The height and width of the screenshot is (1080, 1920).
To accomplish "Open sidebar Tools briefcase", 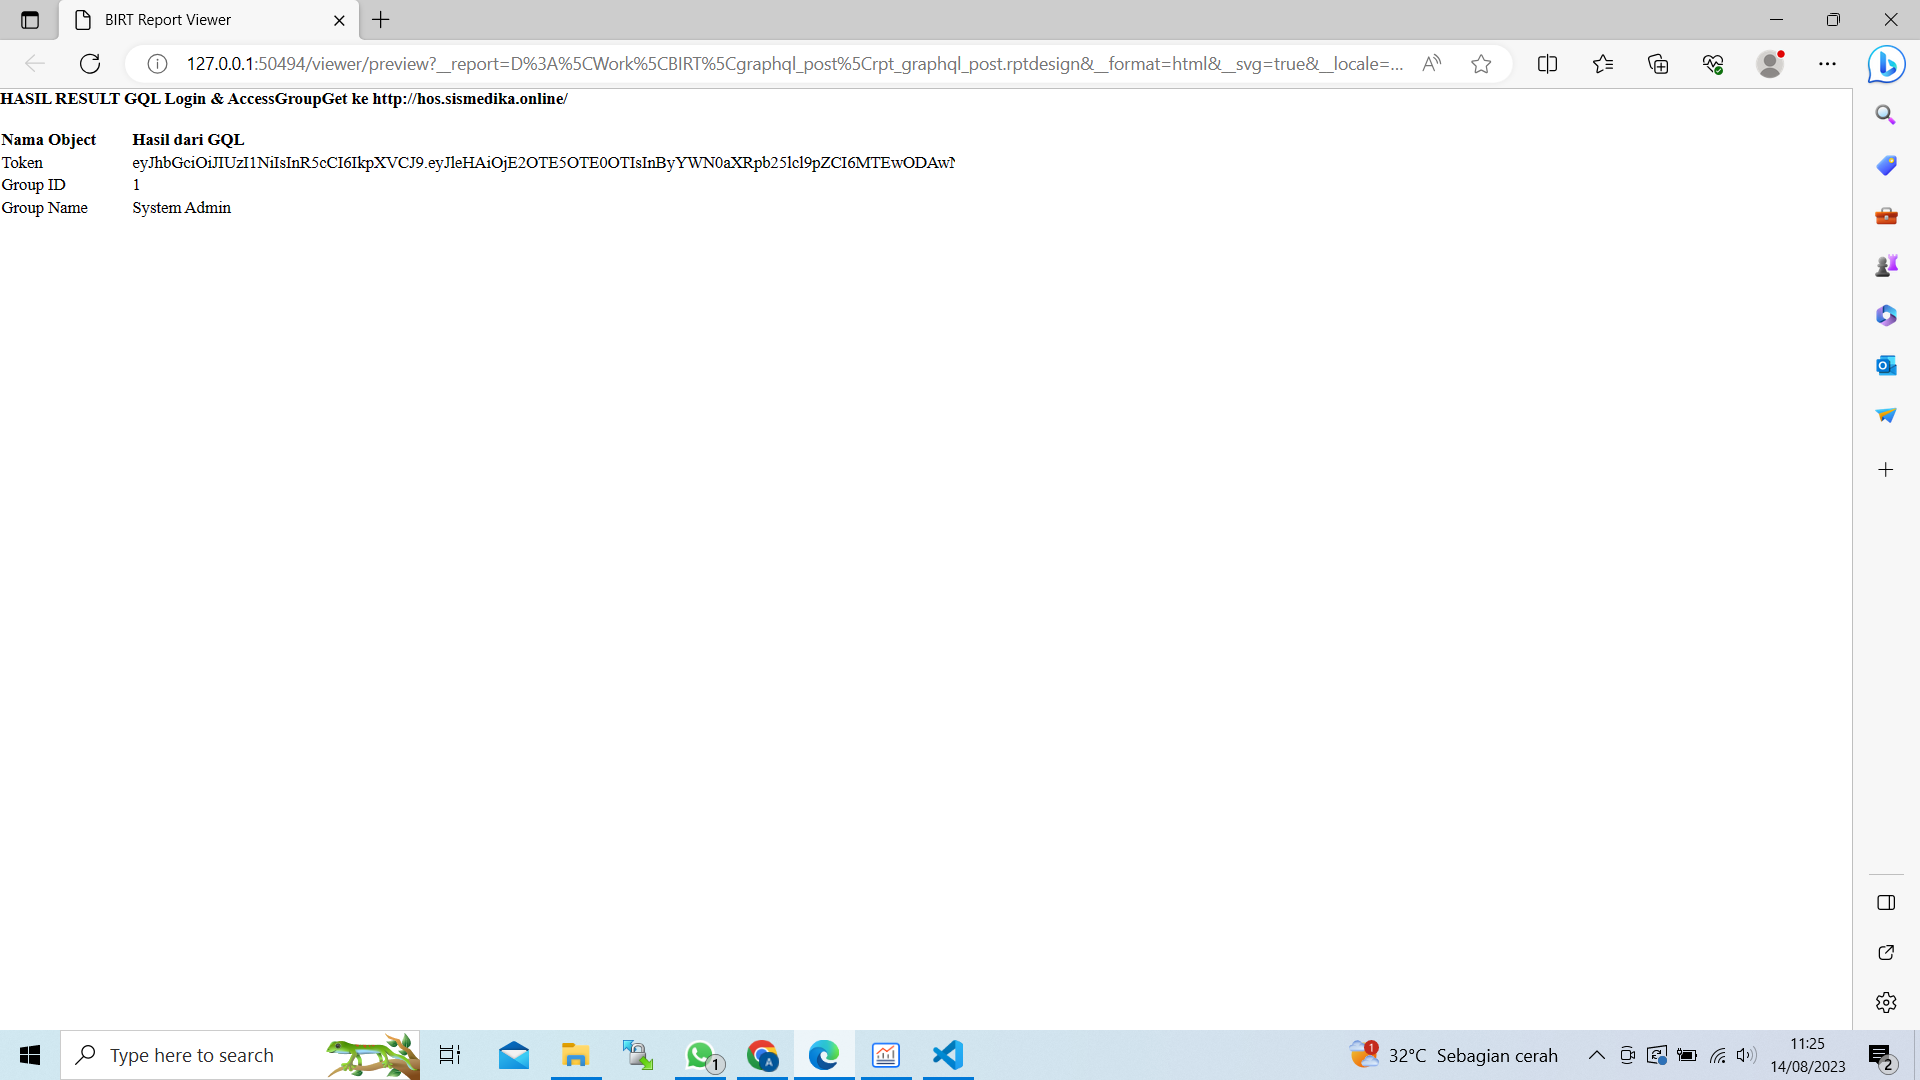I will click(1886, 215).
